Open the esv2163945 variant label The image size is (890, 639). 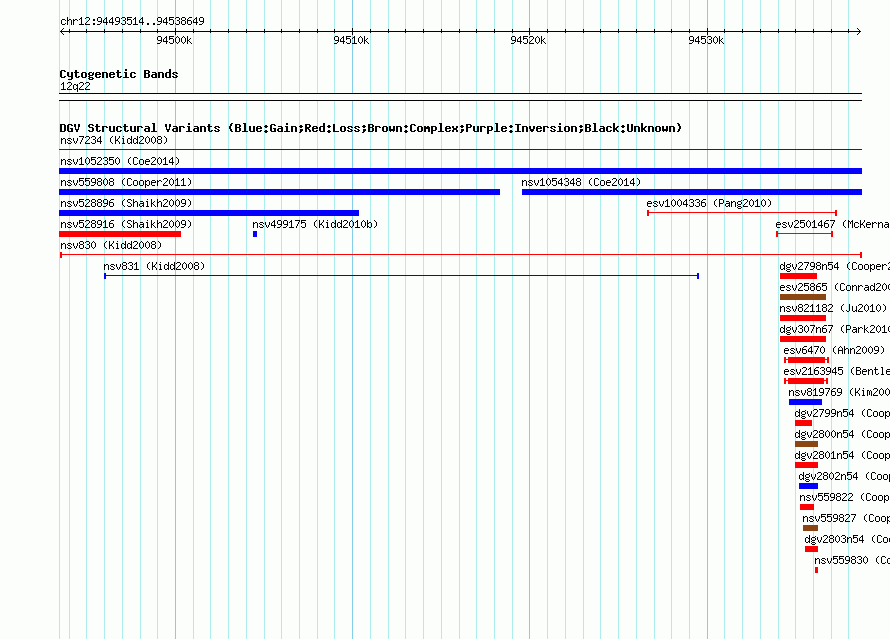(x=837, y=371)
